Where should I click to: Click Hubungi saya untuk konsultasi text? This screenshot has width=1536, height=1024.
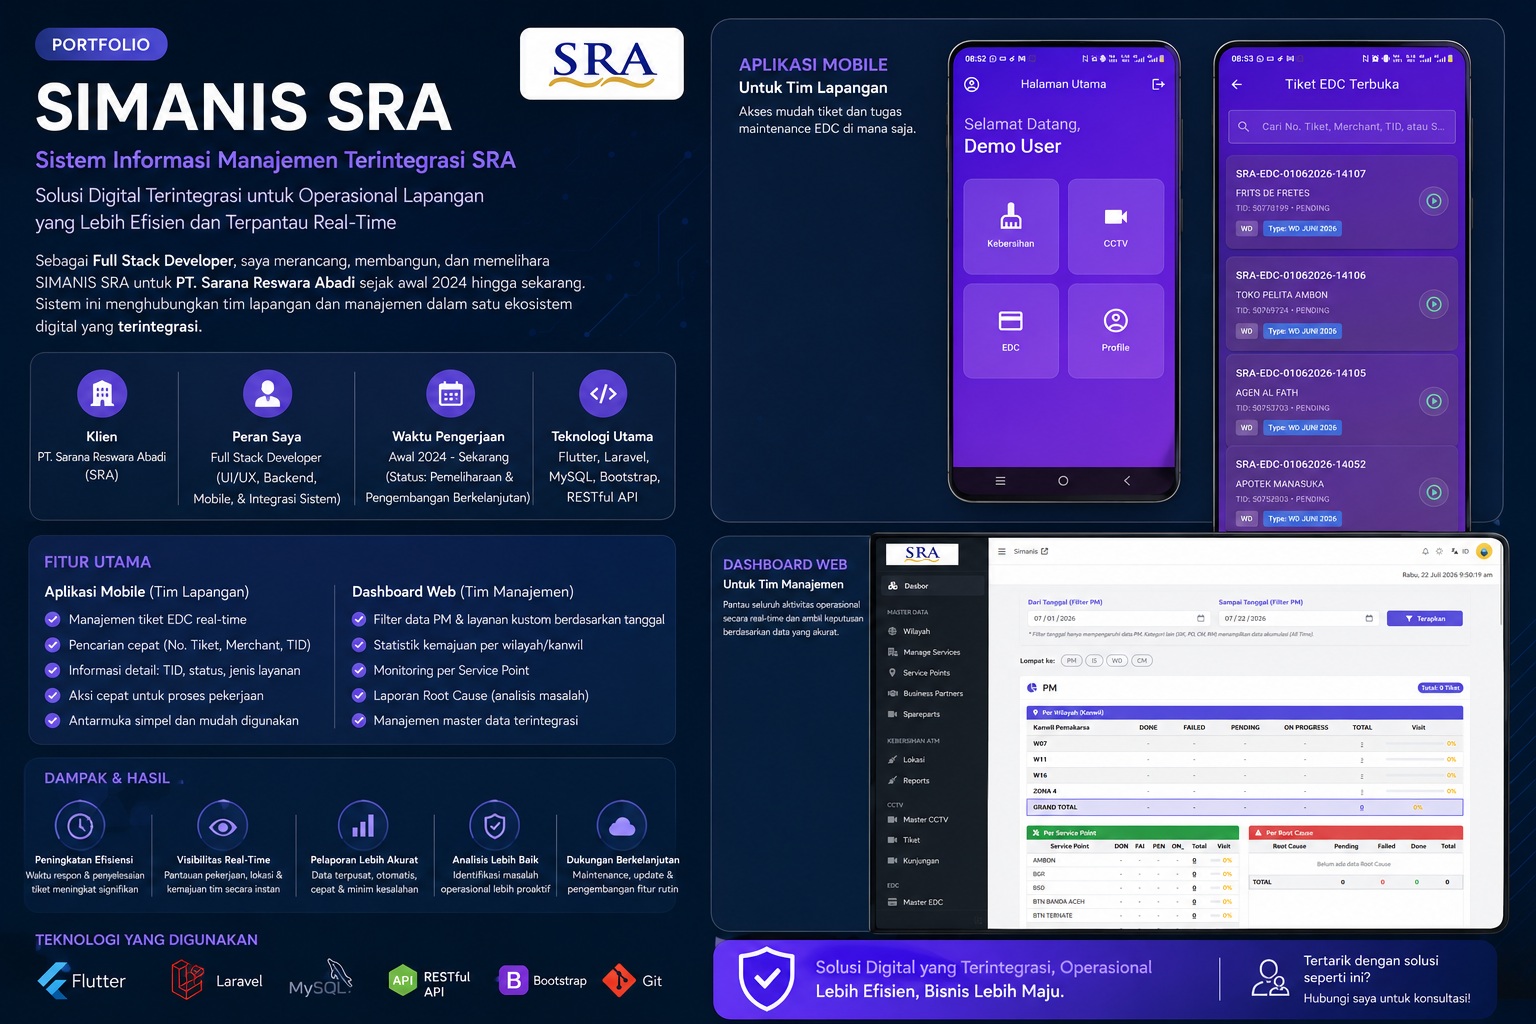(1387, 998)
